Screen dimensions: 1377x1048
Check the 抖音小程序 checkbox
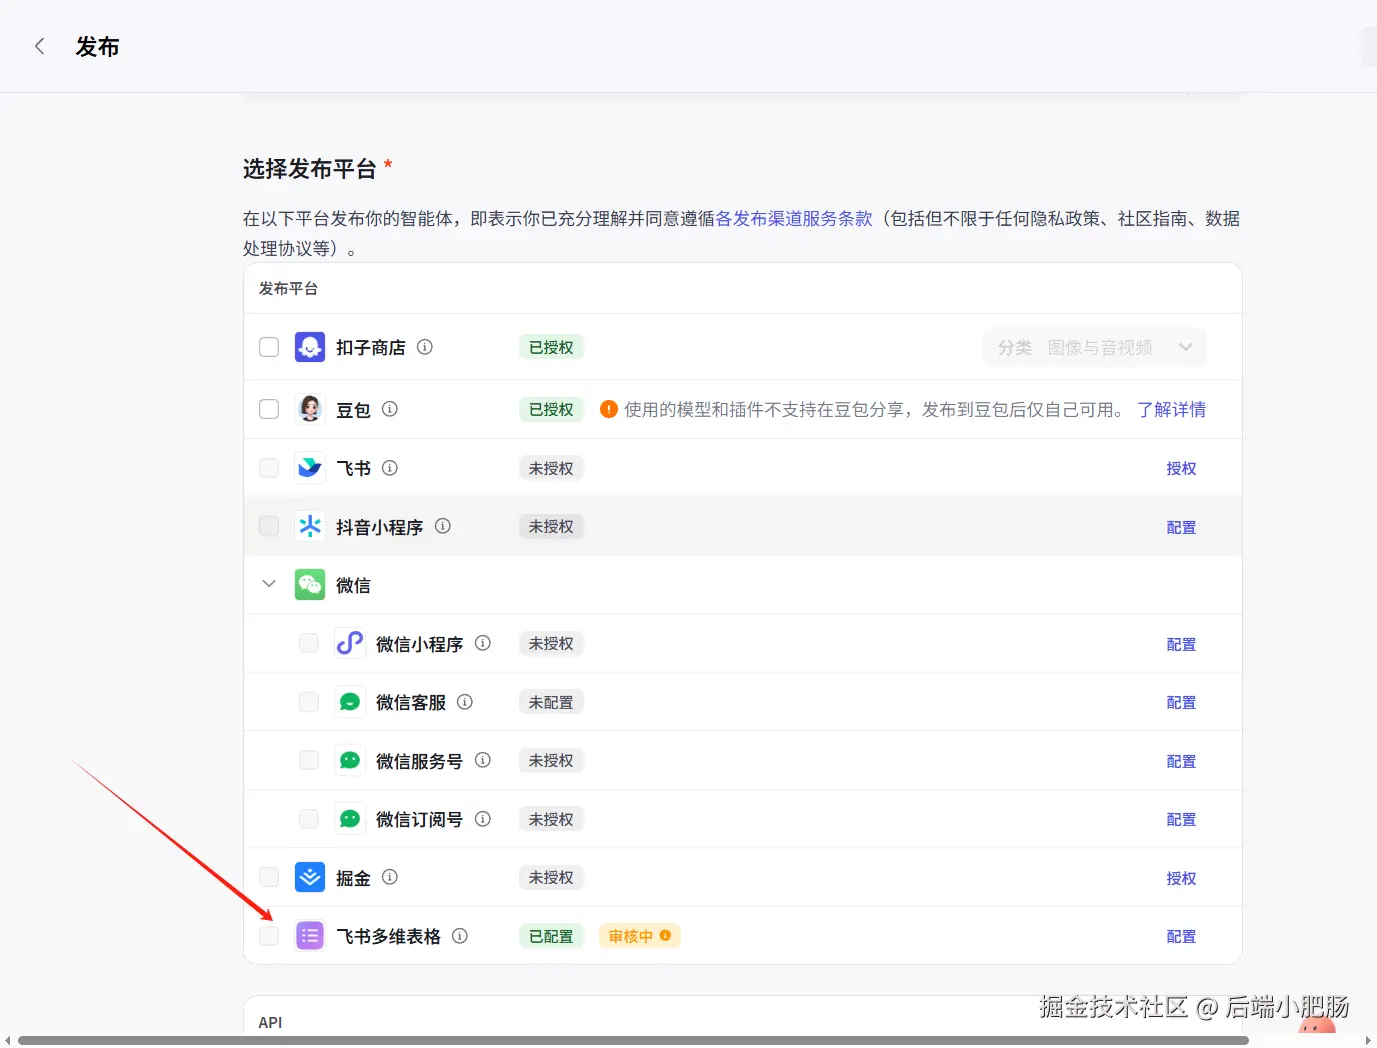point(269,526)
